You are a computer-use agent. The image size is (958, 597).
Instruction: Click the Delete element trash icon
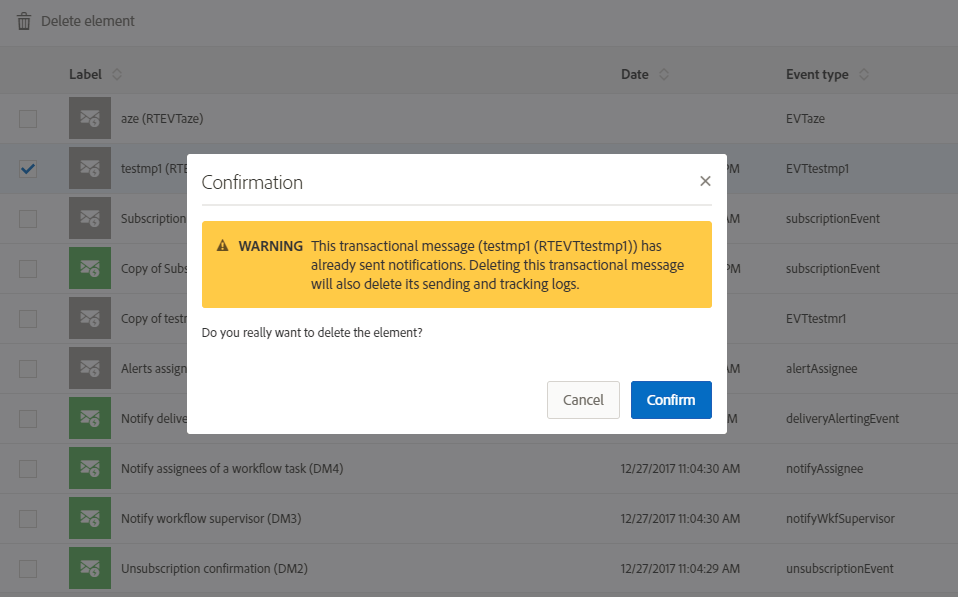[x=24, y=21]
